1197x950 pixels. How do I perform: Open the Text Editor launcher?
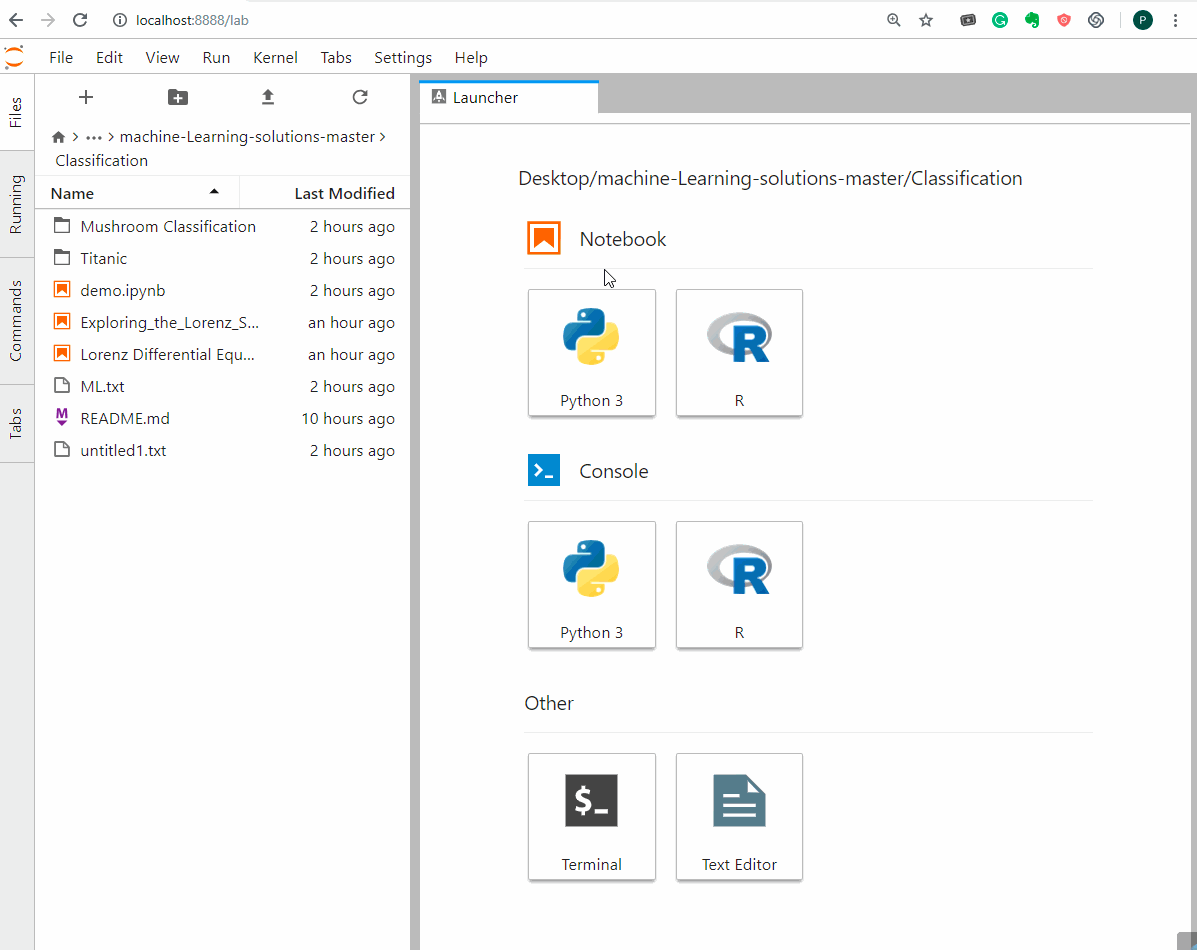739,817
